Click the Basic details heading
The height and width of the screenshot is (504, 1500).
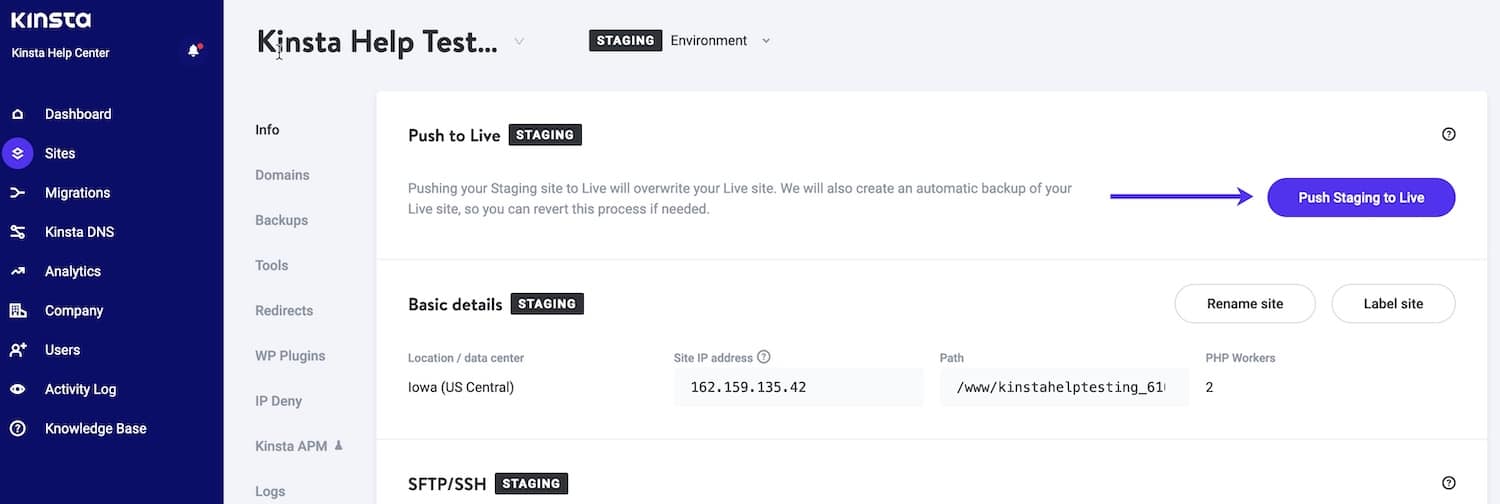pyautogui.click(x=455, y=304)
